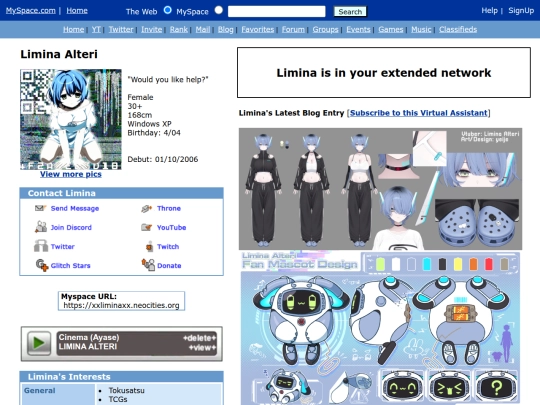Click Send Message link
Image resolution: width=540 pixels, height=405 pixels.
click(75, 208)
